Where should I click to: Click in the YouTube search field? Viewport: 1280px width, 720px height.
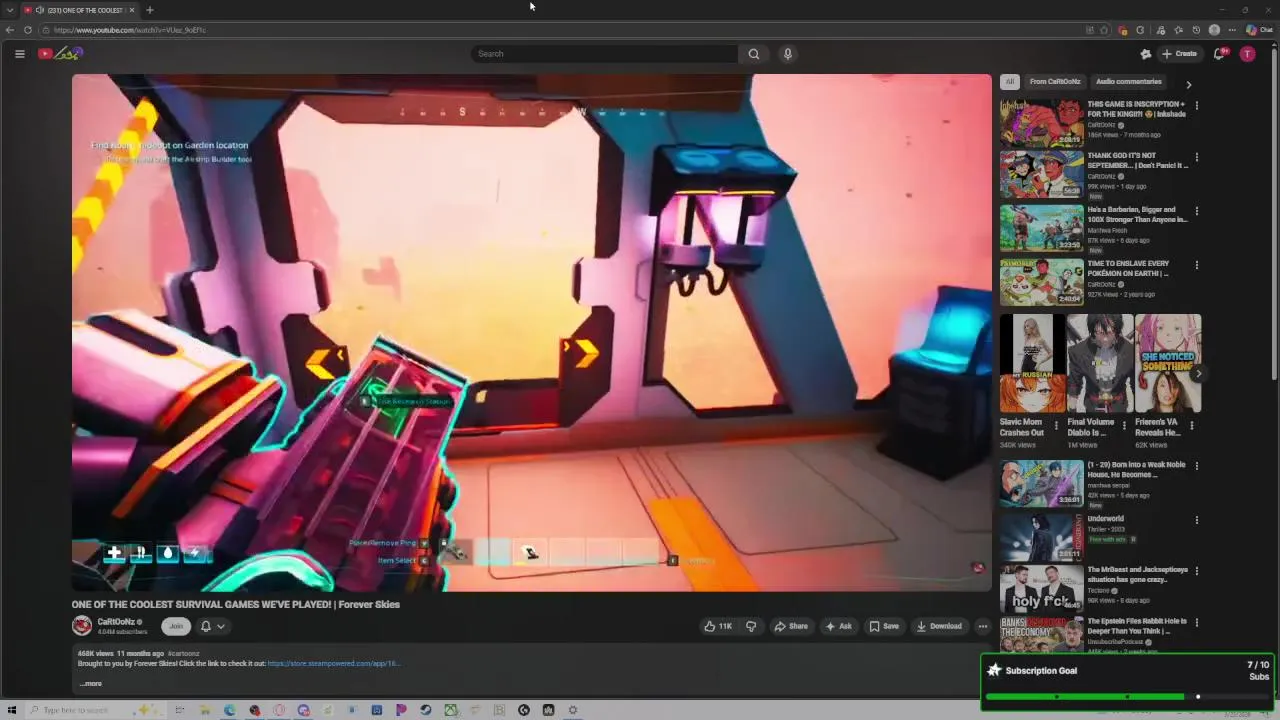tap(604, 54)
